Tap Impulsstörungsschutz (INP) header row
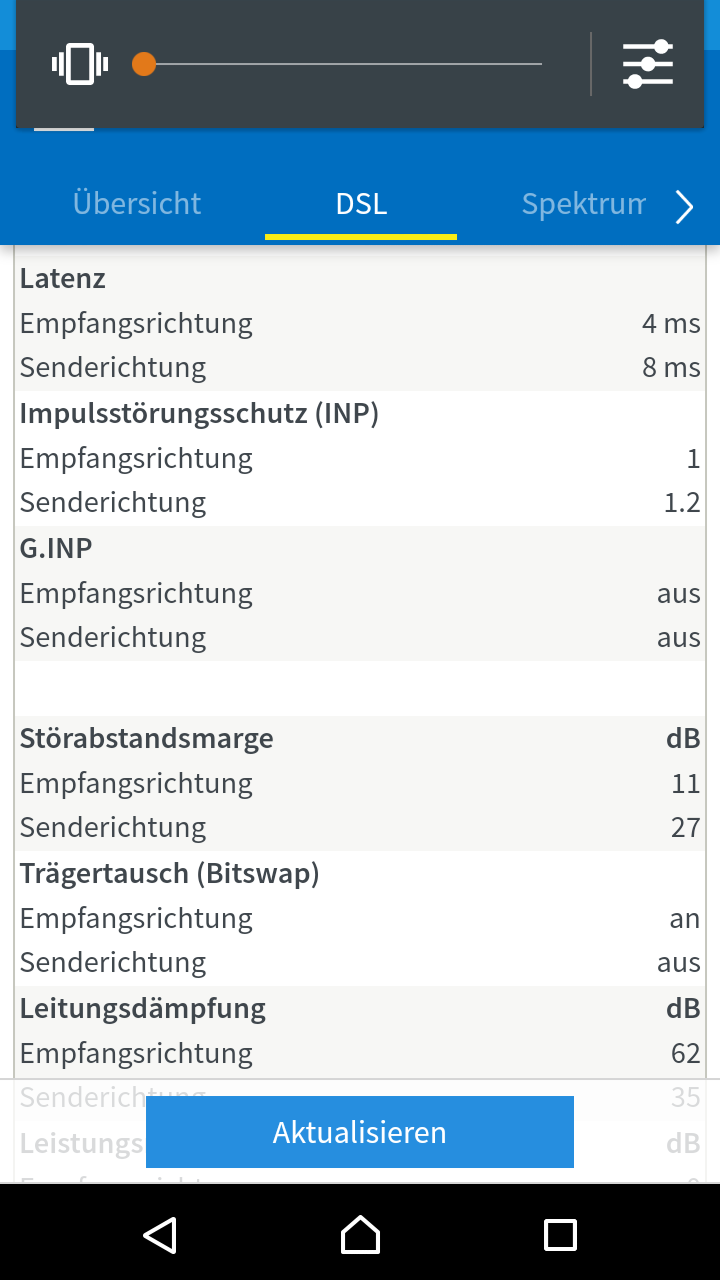Image resolution: width=720 pixels, height=1280 pixels. click(x=360, y=414)
